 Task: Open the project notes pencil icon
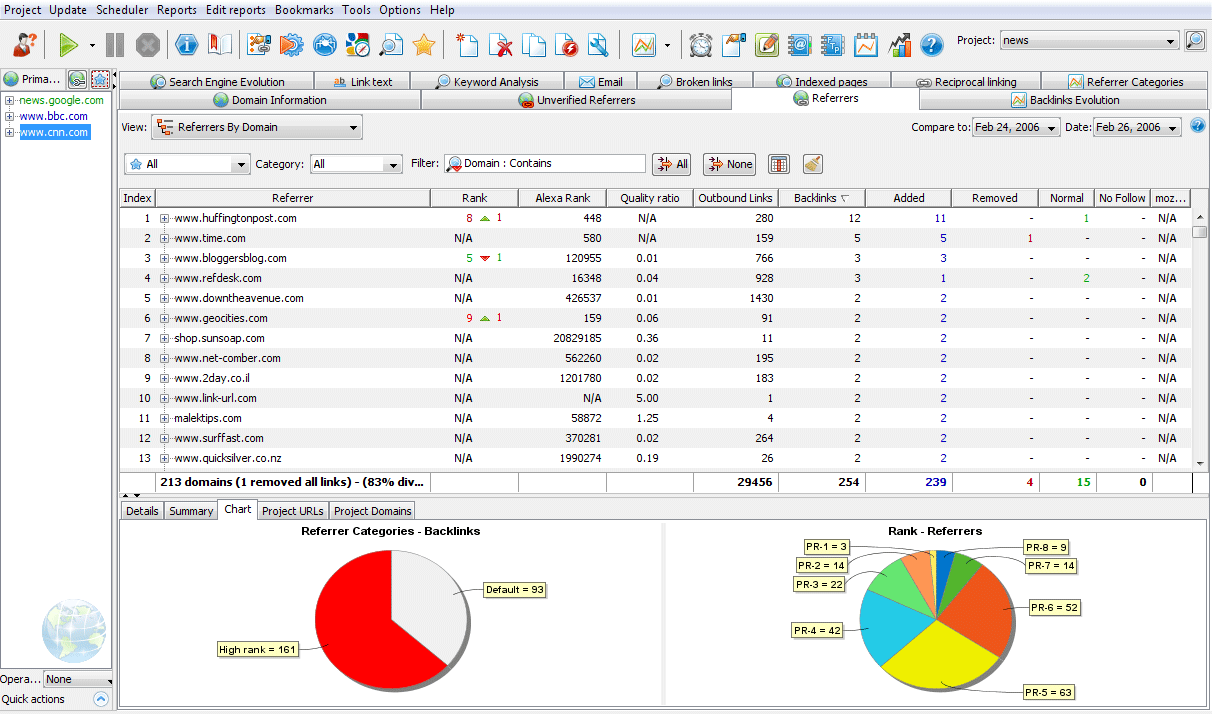(x=768, y=45)
